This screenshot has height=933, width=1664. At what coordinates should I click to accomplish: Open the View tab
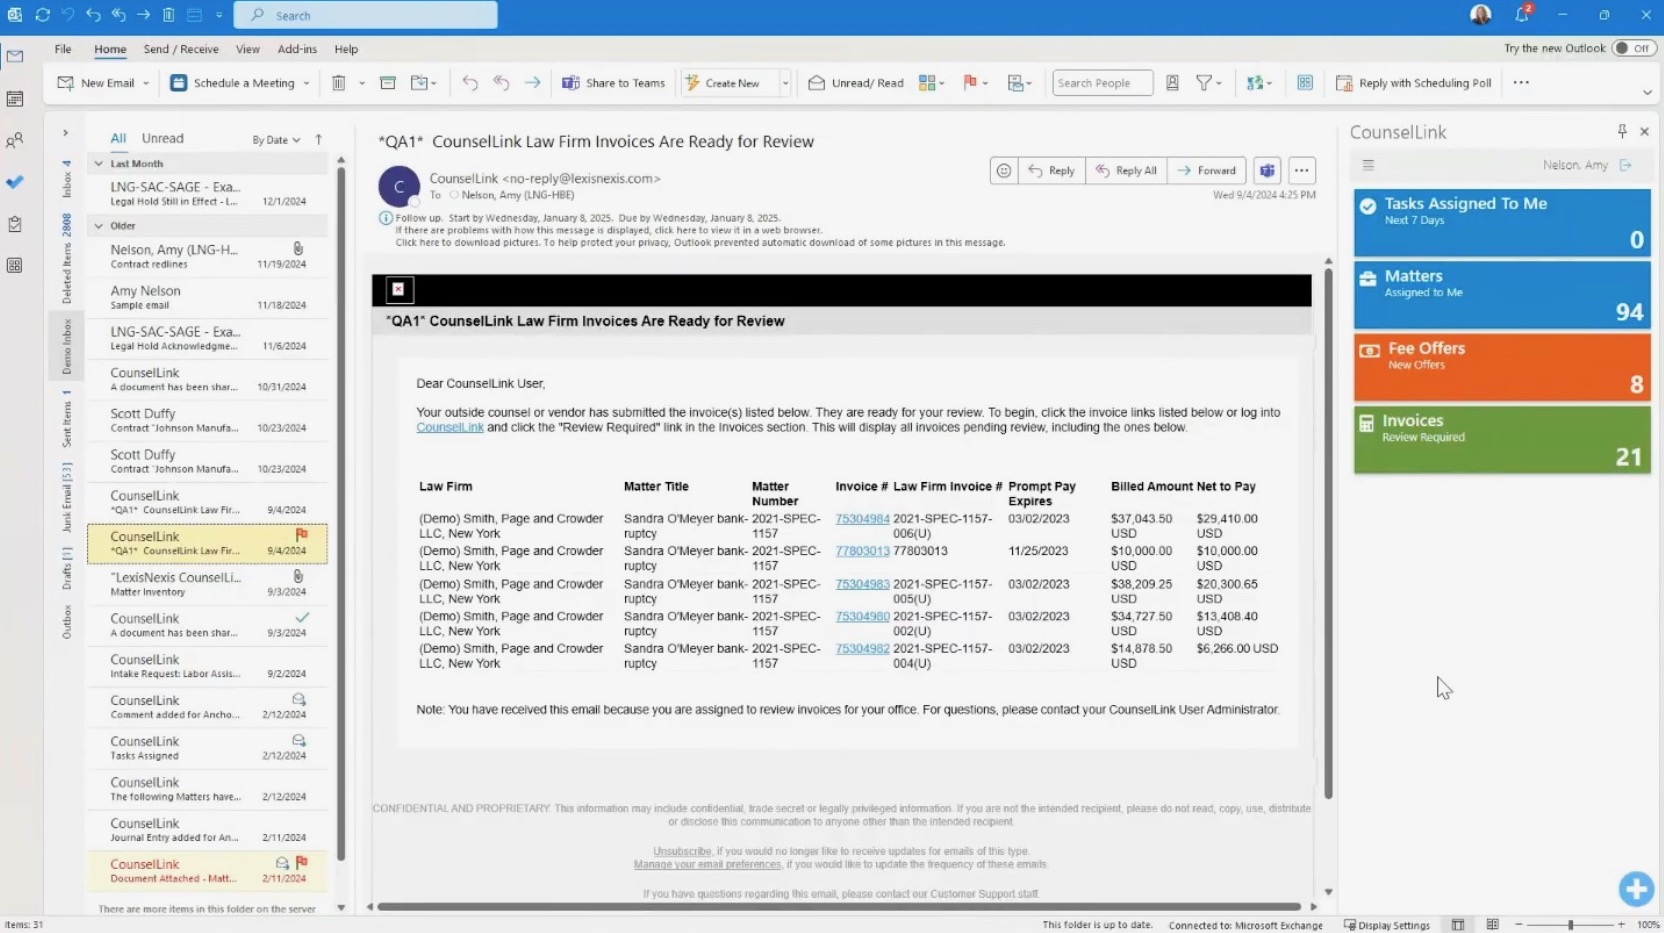point(247,49)
